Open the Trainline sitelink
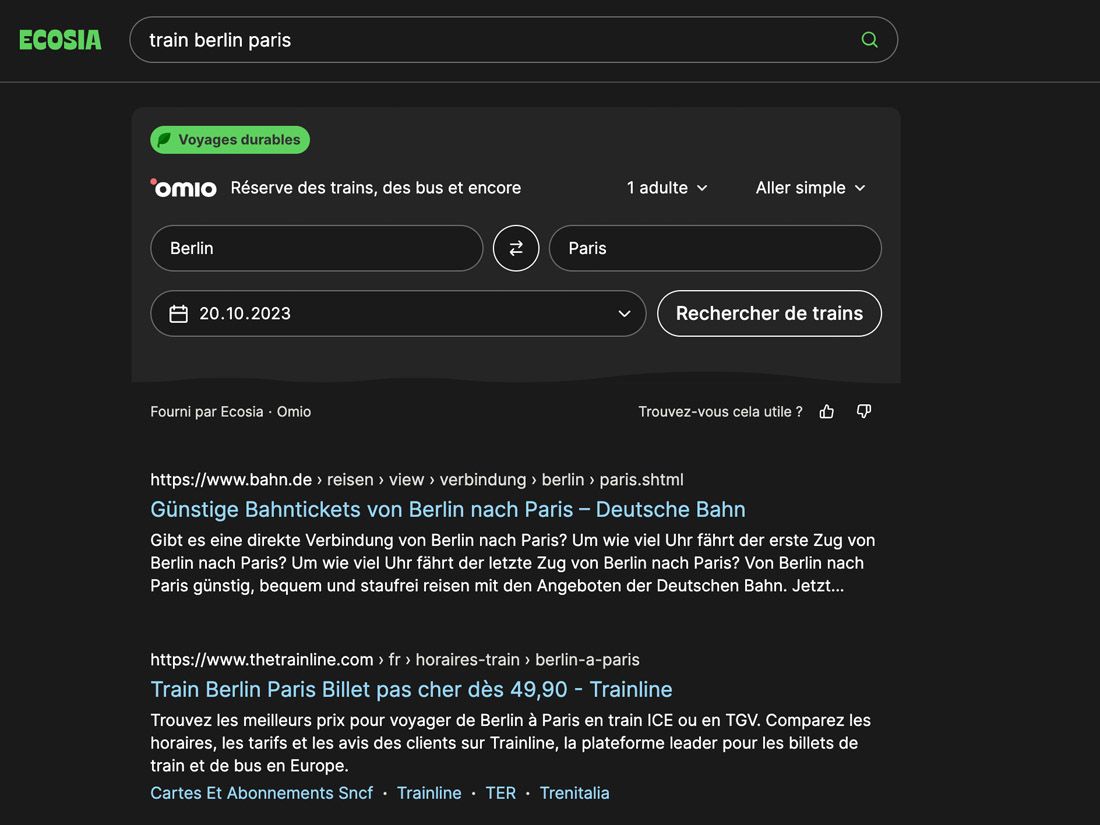Screen dimensions: 1100x825 (x=429, y=793)
